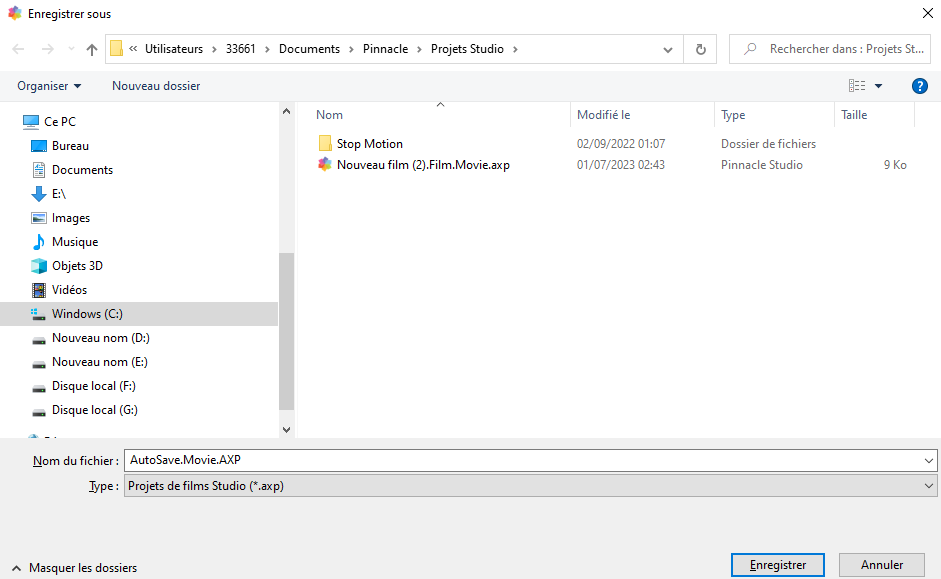Click the Pinnacle breadcrumb
941x579 pixels.
click(385, 49)
